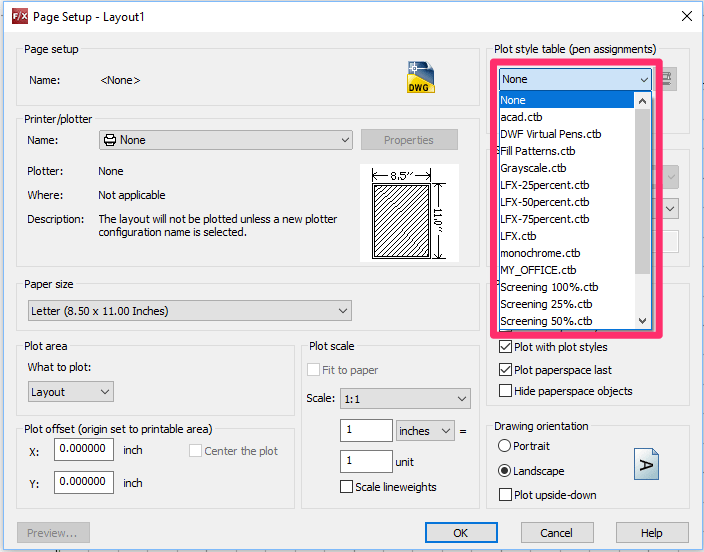Select Grayscale.ctb plot style
704x552 pixels.
[567, 168]
